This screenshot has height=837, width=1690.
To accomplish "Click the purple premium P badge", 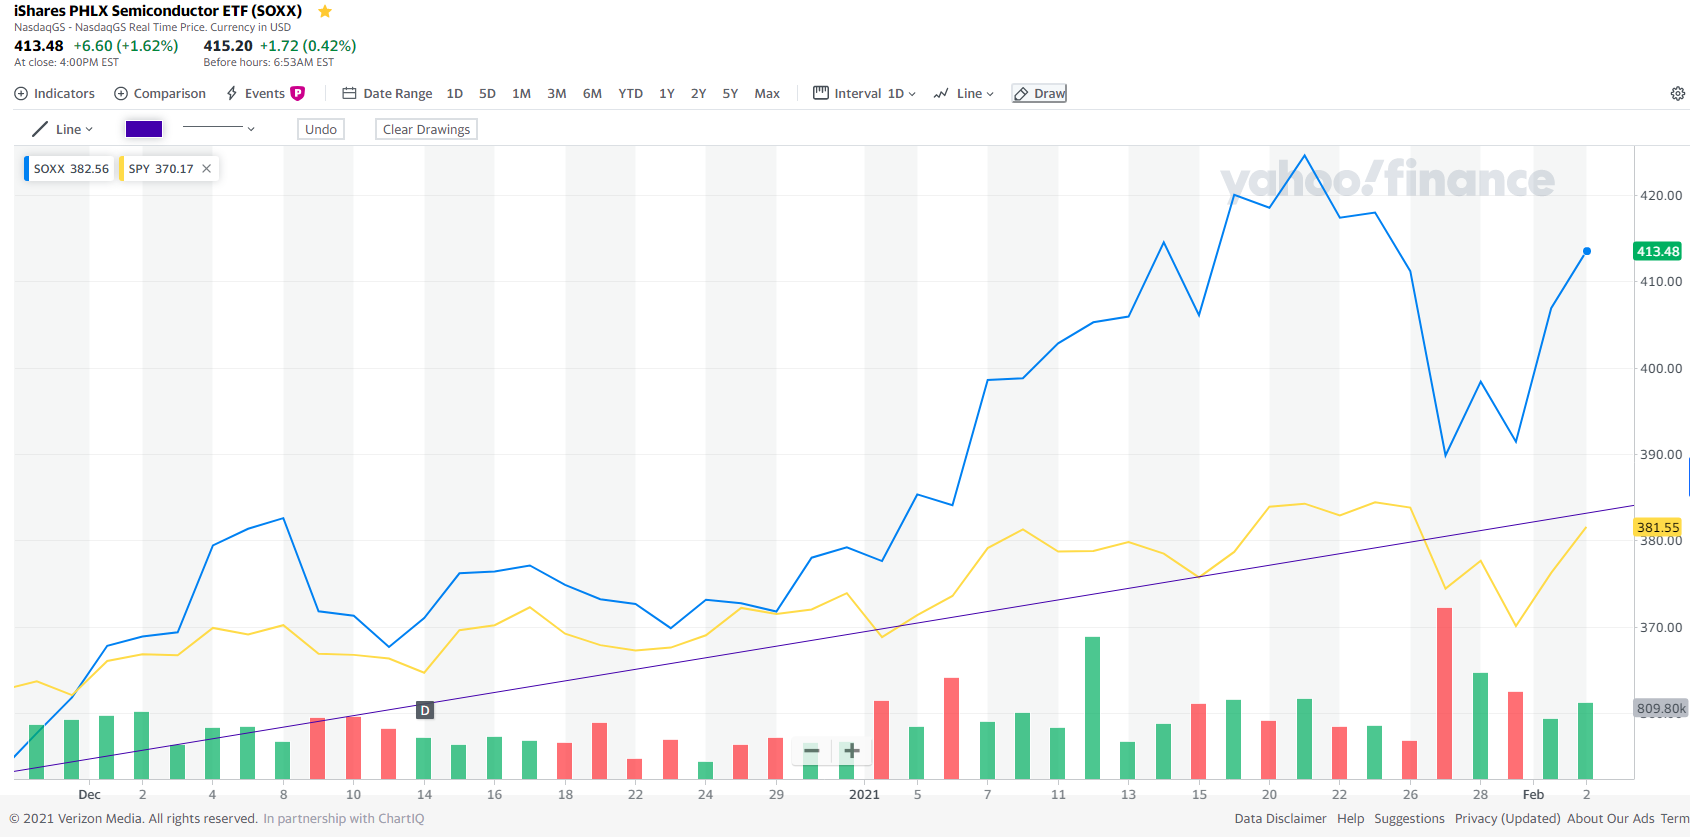I will click(297, 93).
